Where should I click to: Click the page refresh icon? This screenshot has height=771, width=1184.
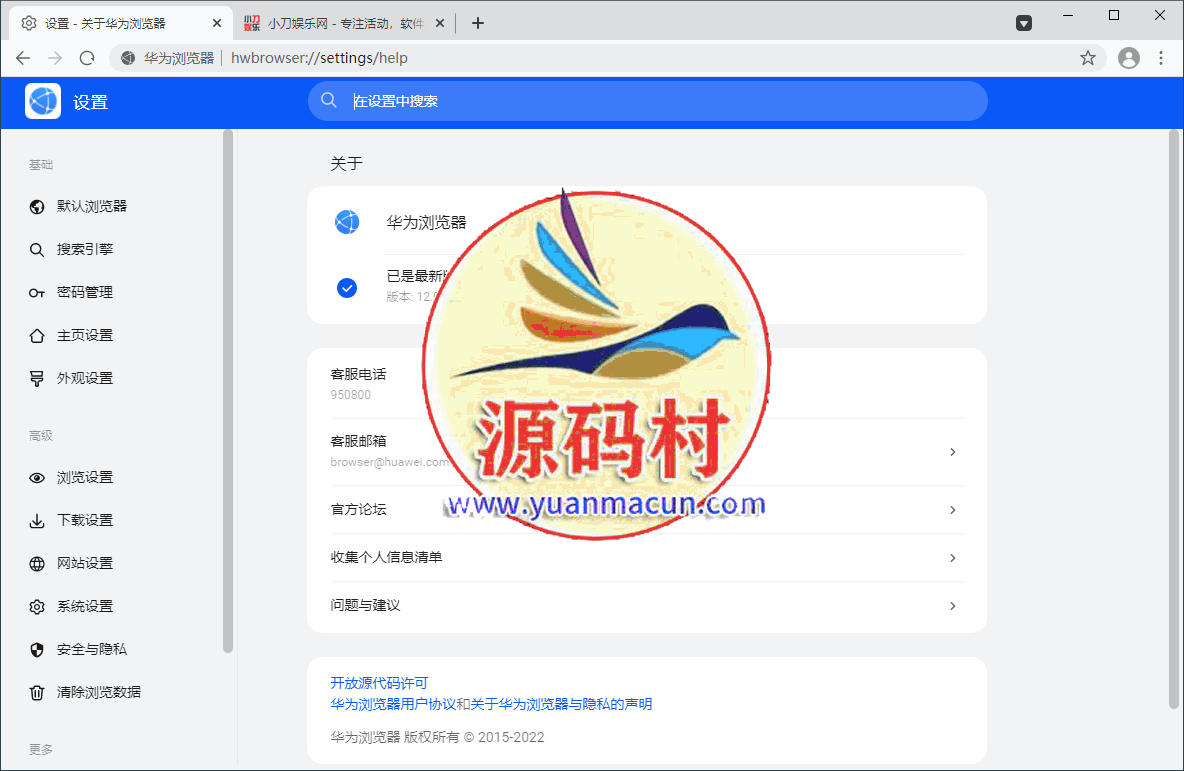87,58
